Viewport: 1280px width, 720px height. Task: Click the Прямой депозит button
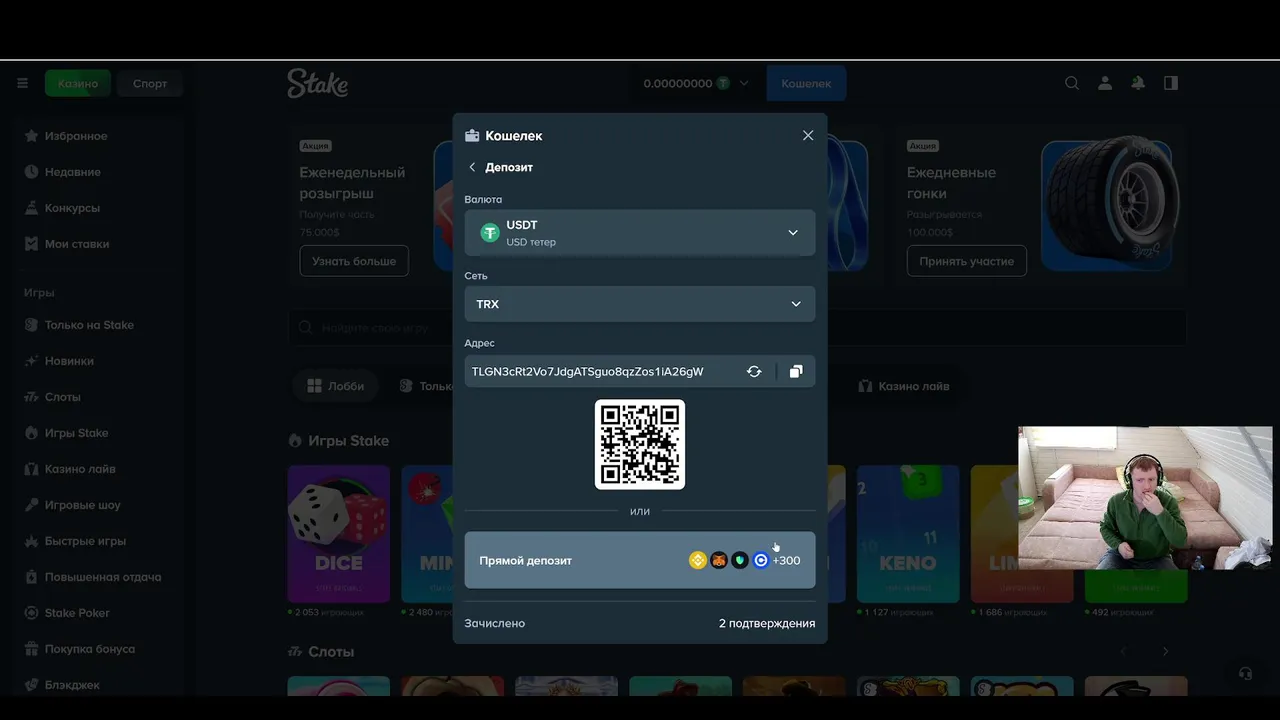pos(640,560)
